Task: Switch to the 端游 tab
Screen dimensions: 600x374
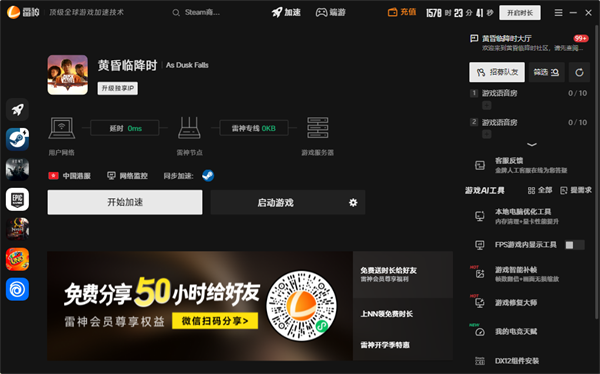Action: [331, 13]
